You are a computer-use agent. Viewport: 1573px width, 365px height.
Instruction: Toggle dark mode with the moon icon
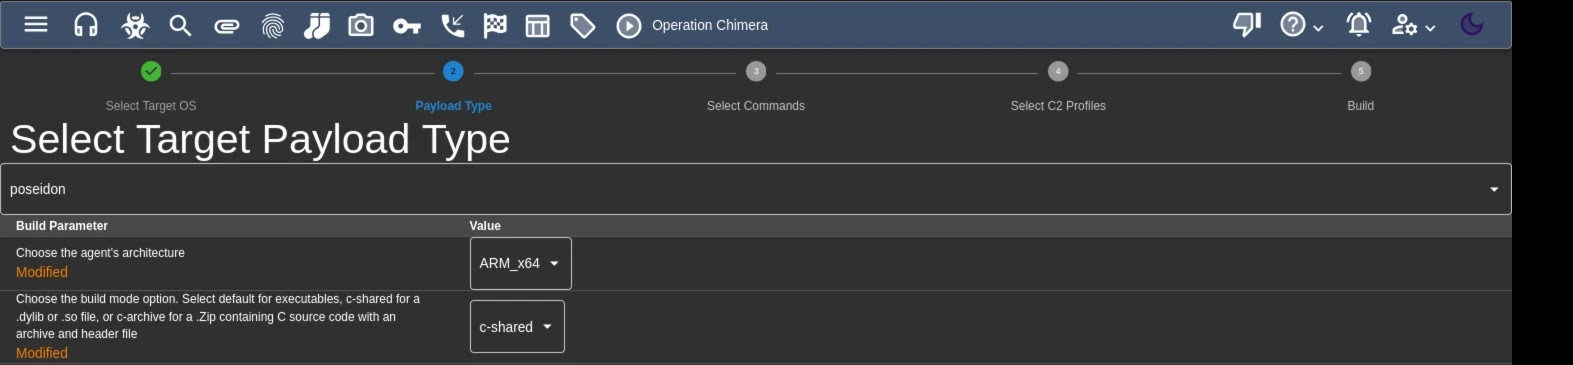coord(1472,24)
